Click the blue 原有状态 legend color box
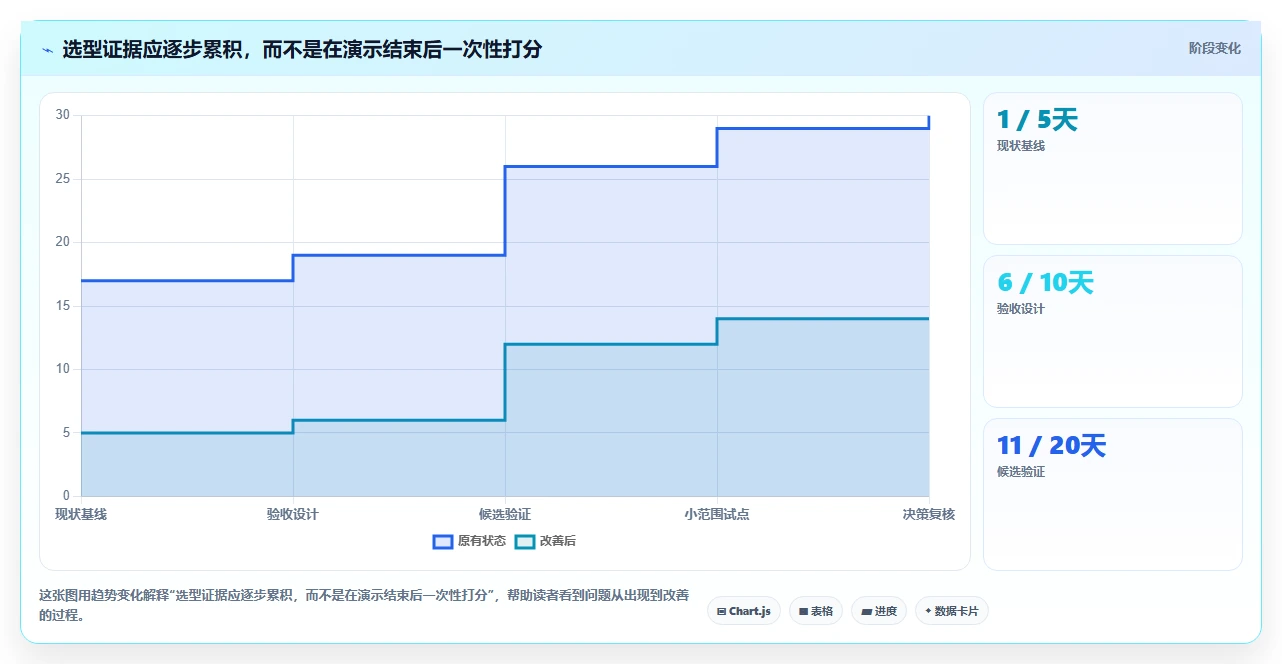 tap(443, 541)
